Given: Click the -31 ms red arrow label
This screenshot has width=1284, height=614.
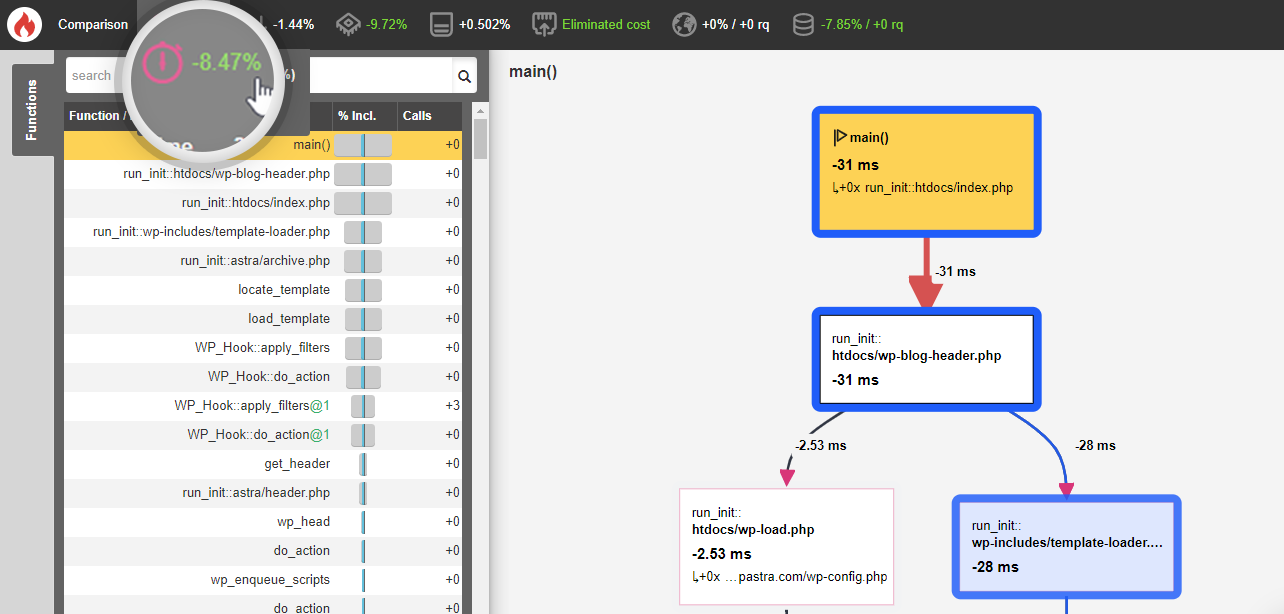Looking at the screenshot, I should click(x=955, y=271).
